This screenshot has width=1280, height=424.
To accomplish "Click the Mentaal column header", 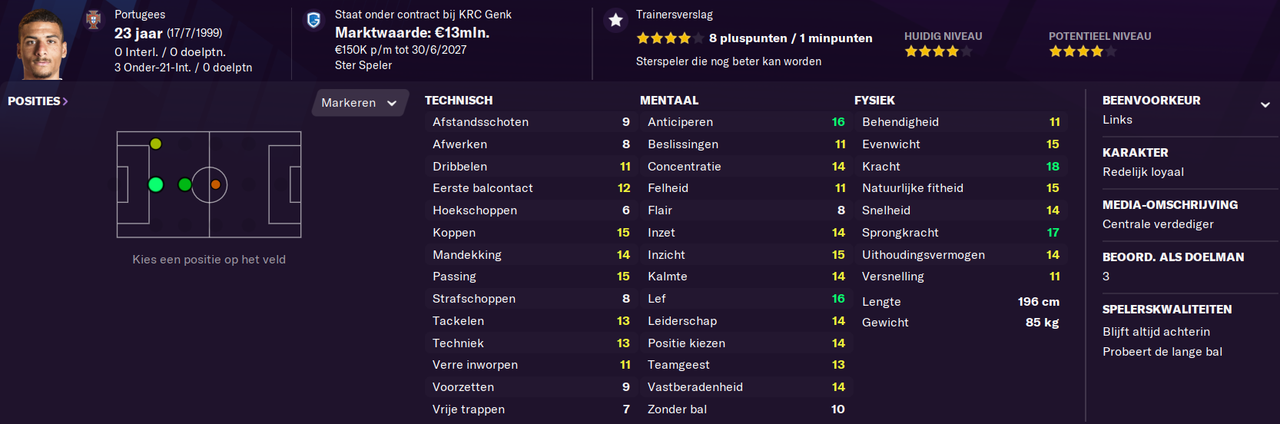I will click(669, 100).
